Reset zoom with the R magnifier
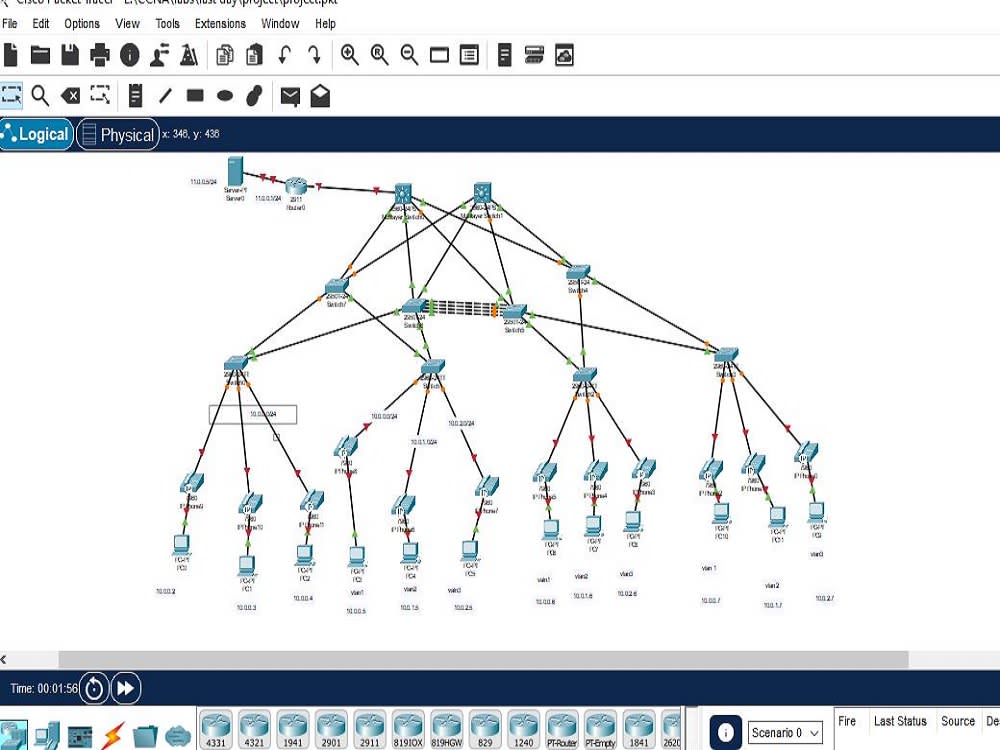This screenshot has height=750, width=1000. [379, 55]
